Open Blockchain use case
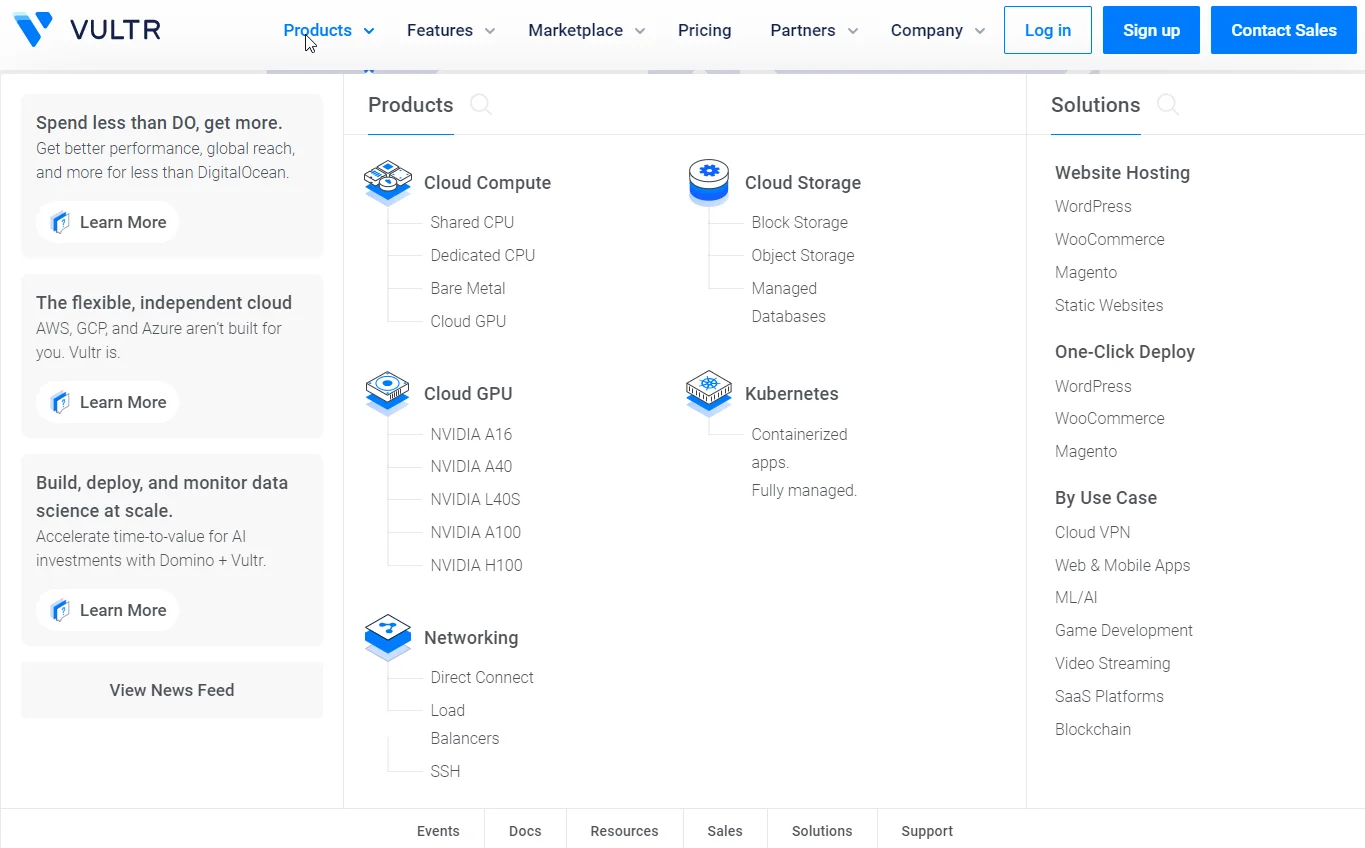Image resolution: width=1365 pixels, height=848 pixels. (1093, 729)
